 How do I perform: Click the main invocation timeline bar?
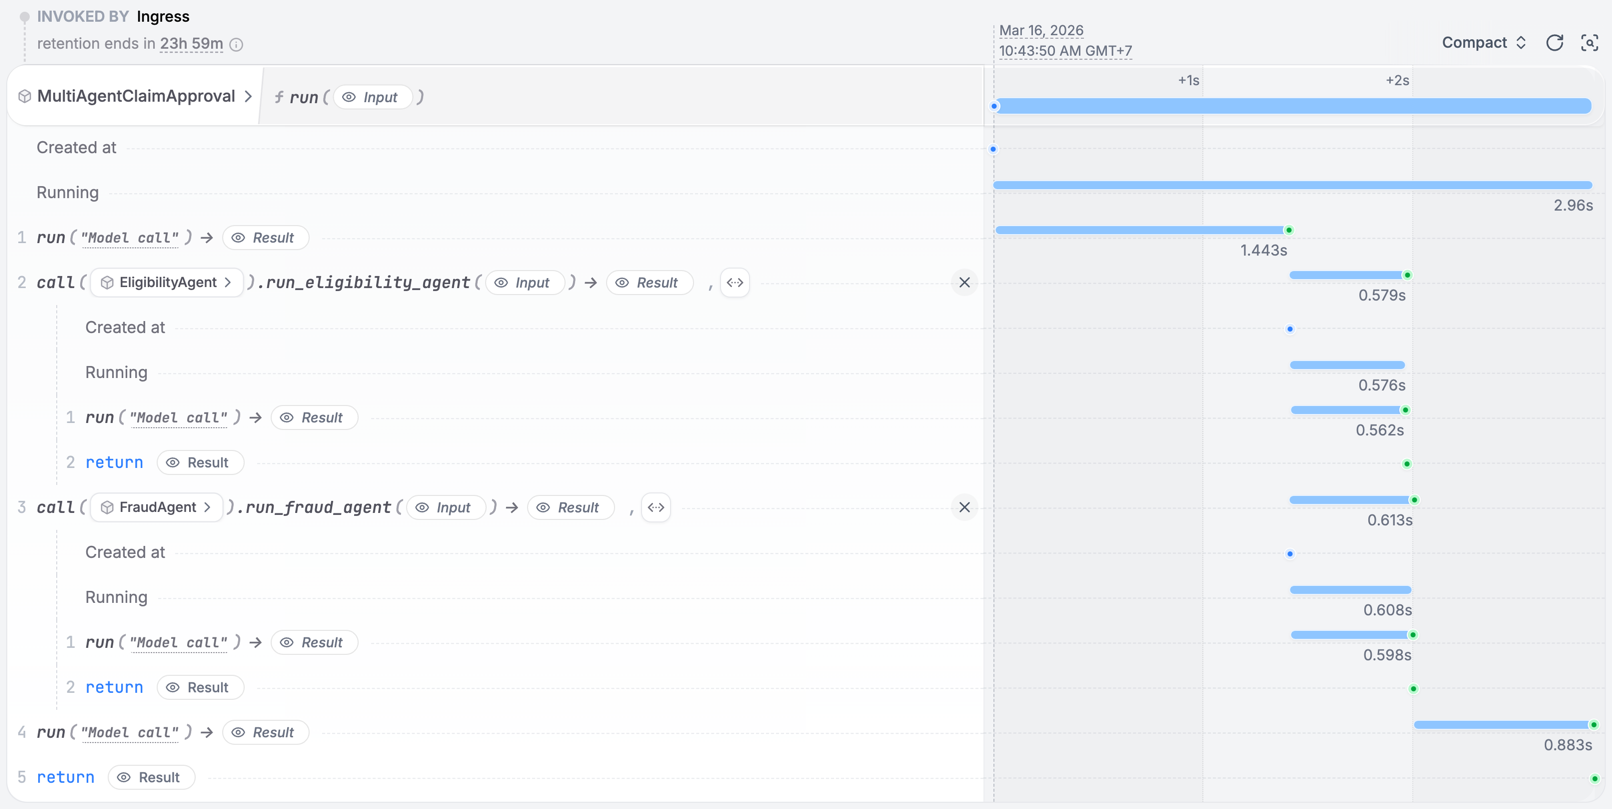(x=1293, y=106)
